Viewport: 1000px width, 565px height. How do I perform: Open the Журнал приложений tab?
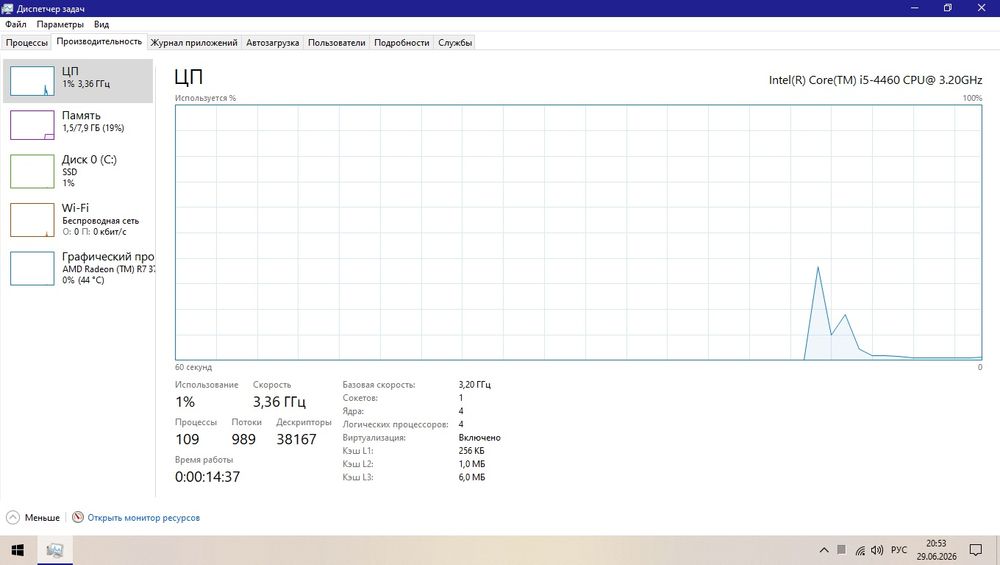[194, 43]
